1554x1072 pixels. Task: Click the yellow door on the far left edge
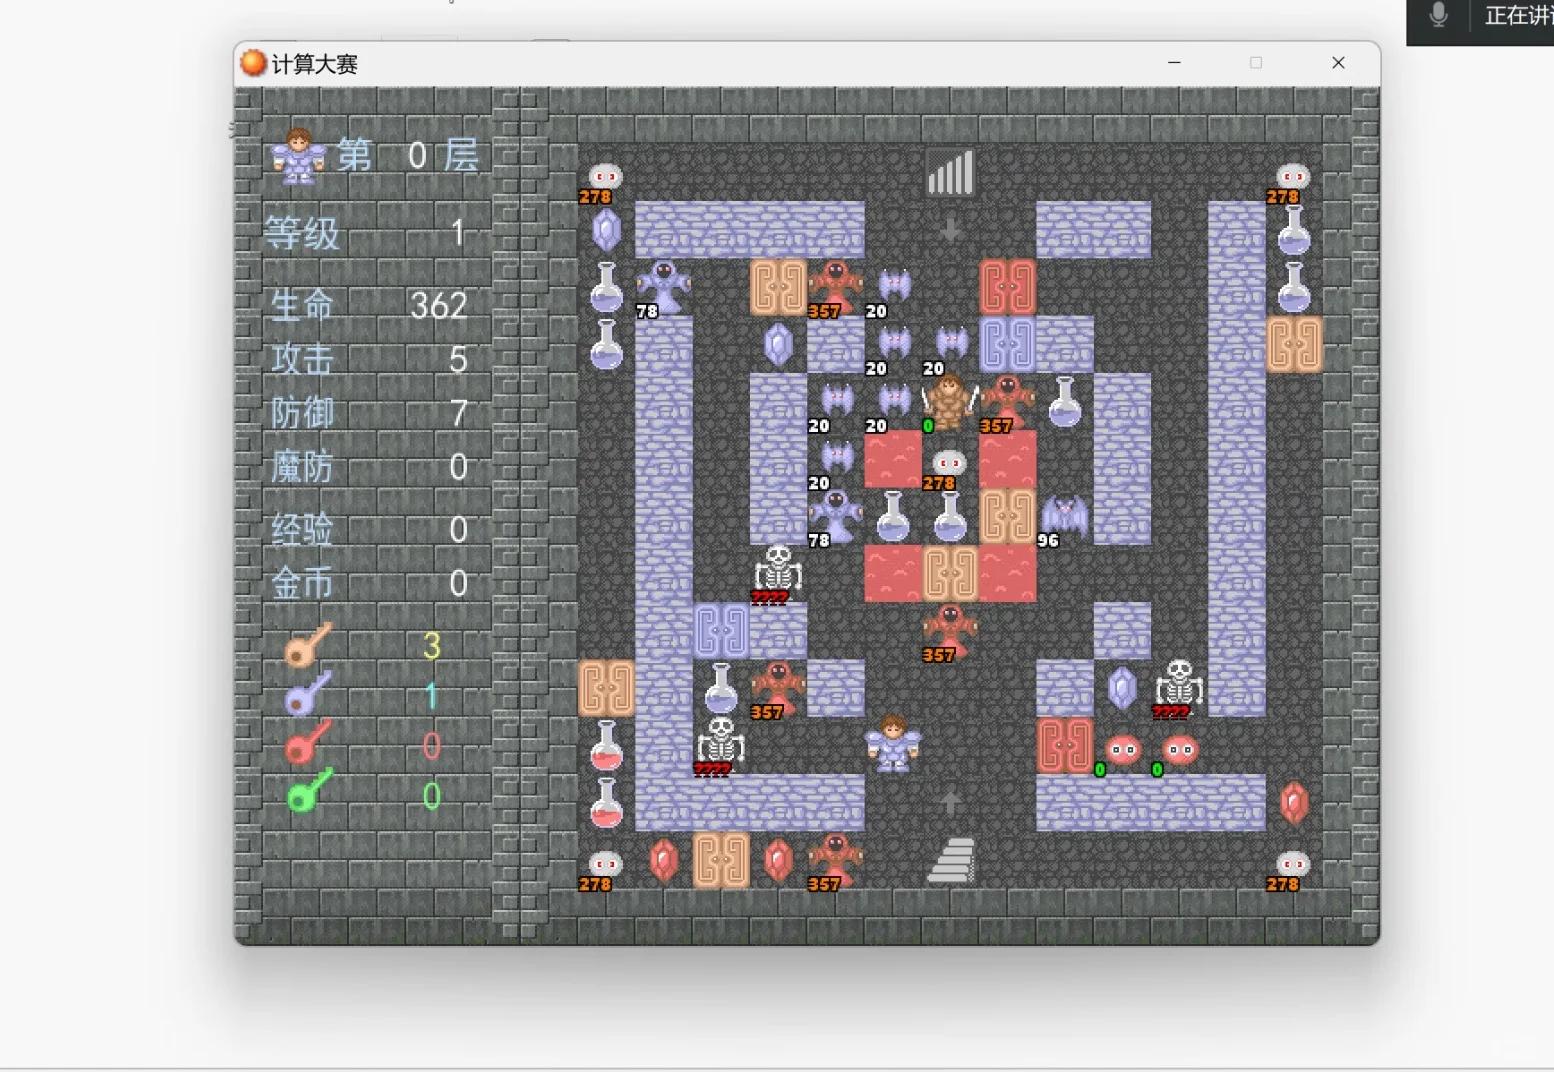pos(605,688)
